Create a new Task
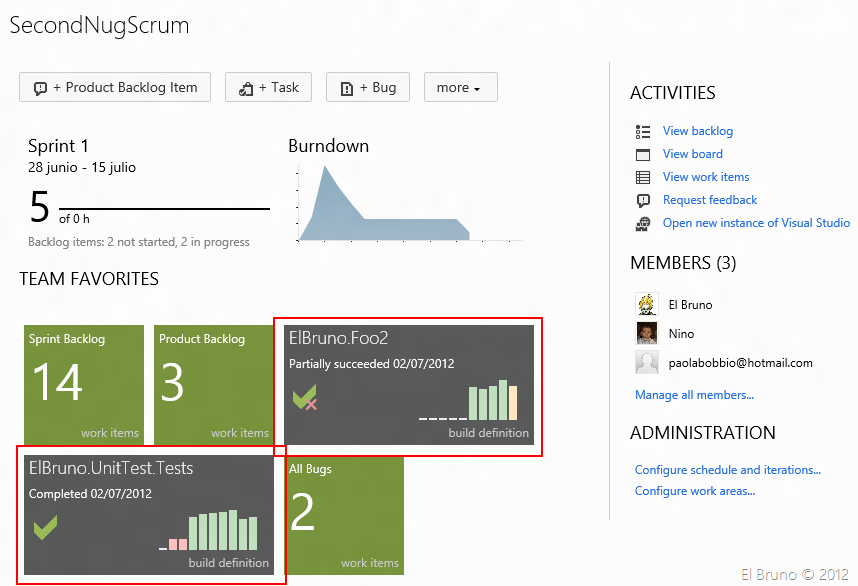 point(268,87)
